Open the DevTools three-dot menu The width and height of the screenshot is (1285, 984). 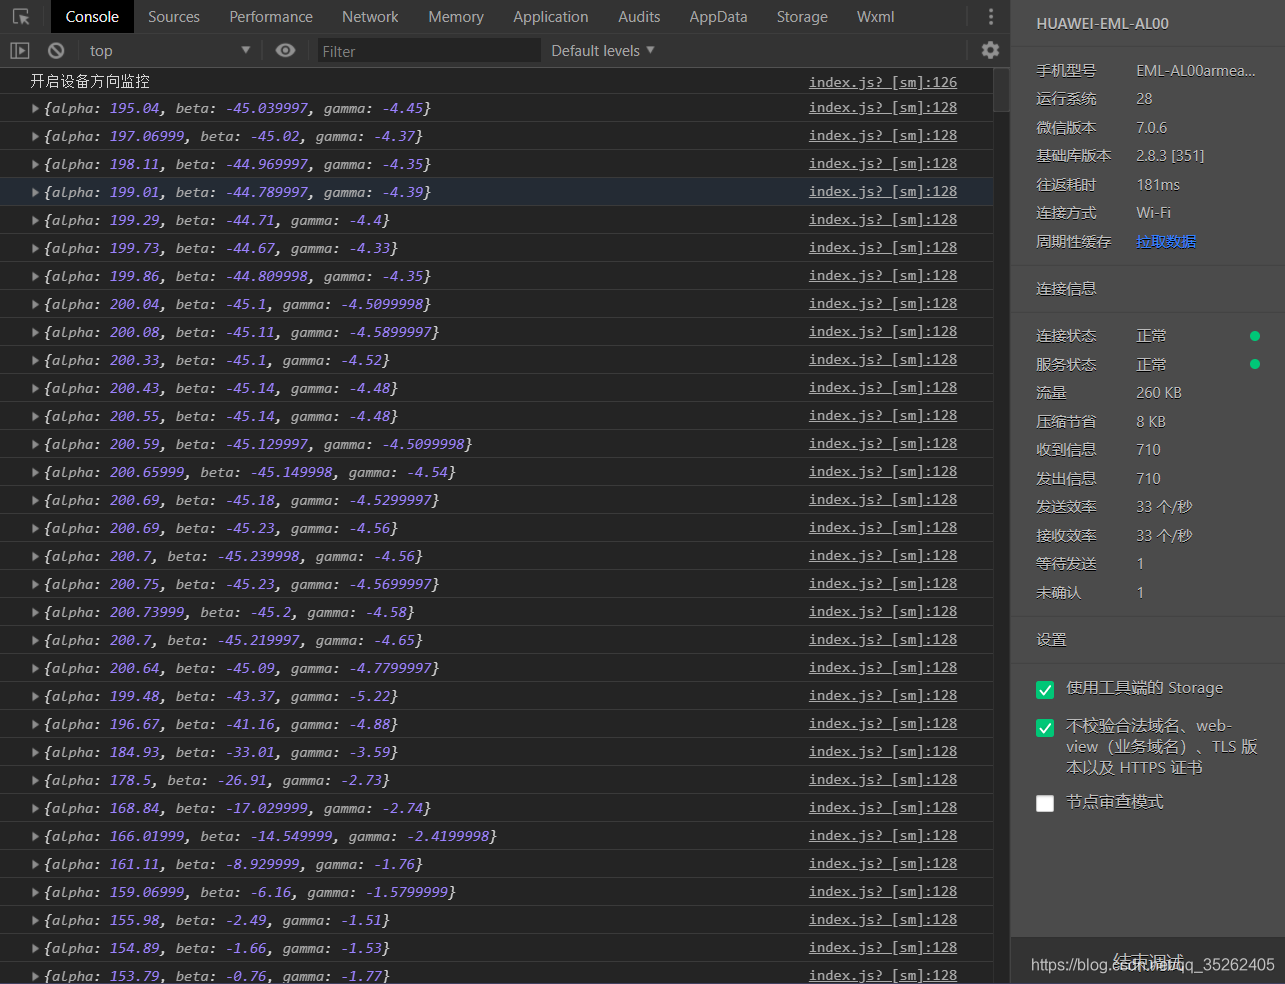[x=991, y=17]
